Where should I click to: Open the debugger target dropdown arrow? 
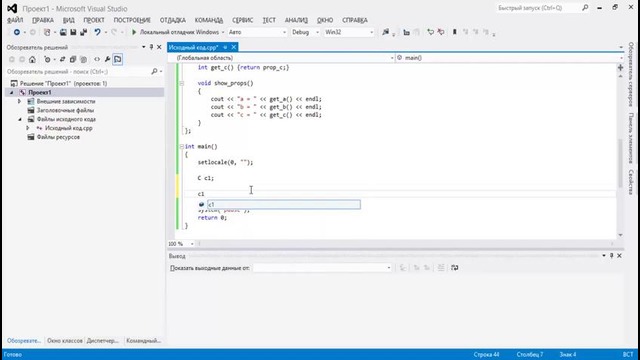coord(223,32)
